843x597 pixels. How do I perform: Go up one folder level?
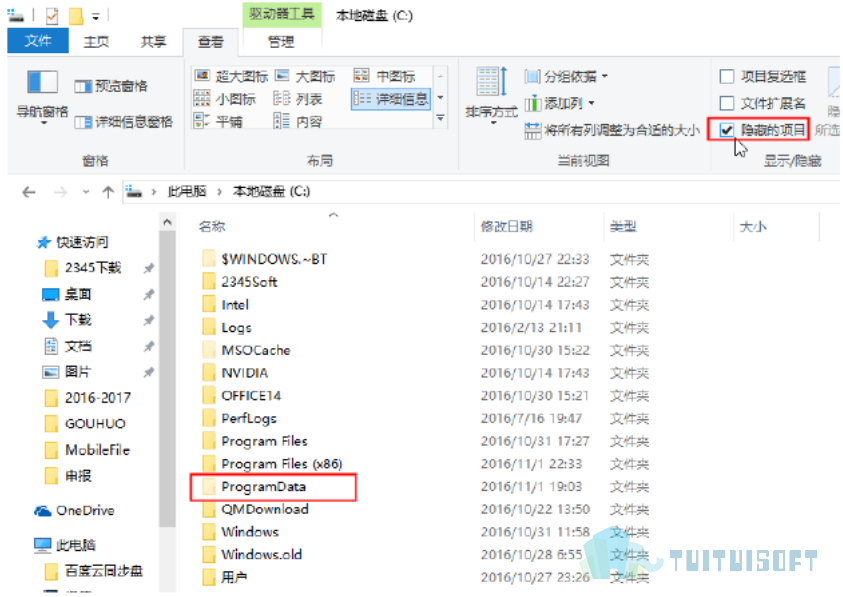pyautogui.click(x=108, y=192)
